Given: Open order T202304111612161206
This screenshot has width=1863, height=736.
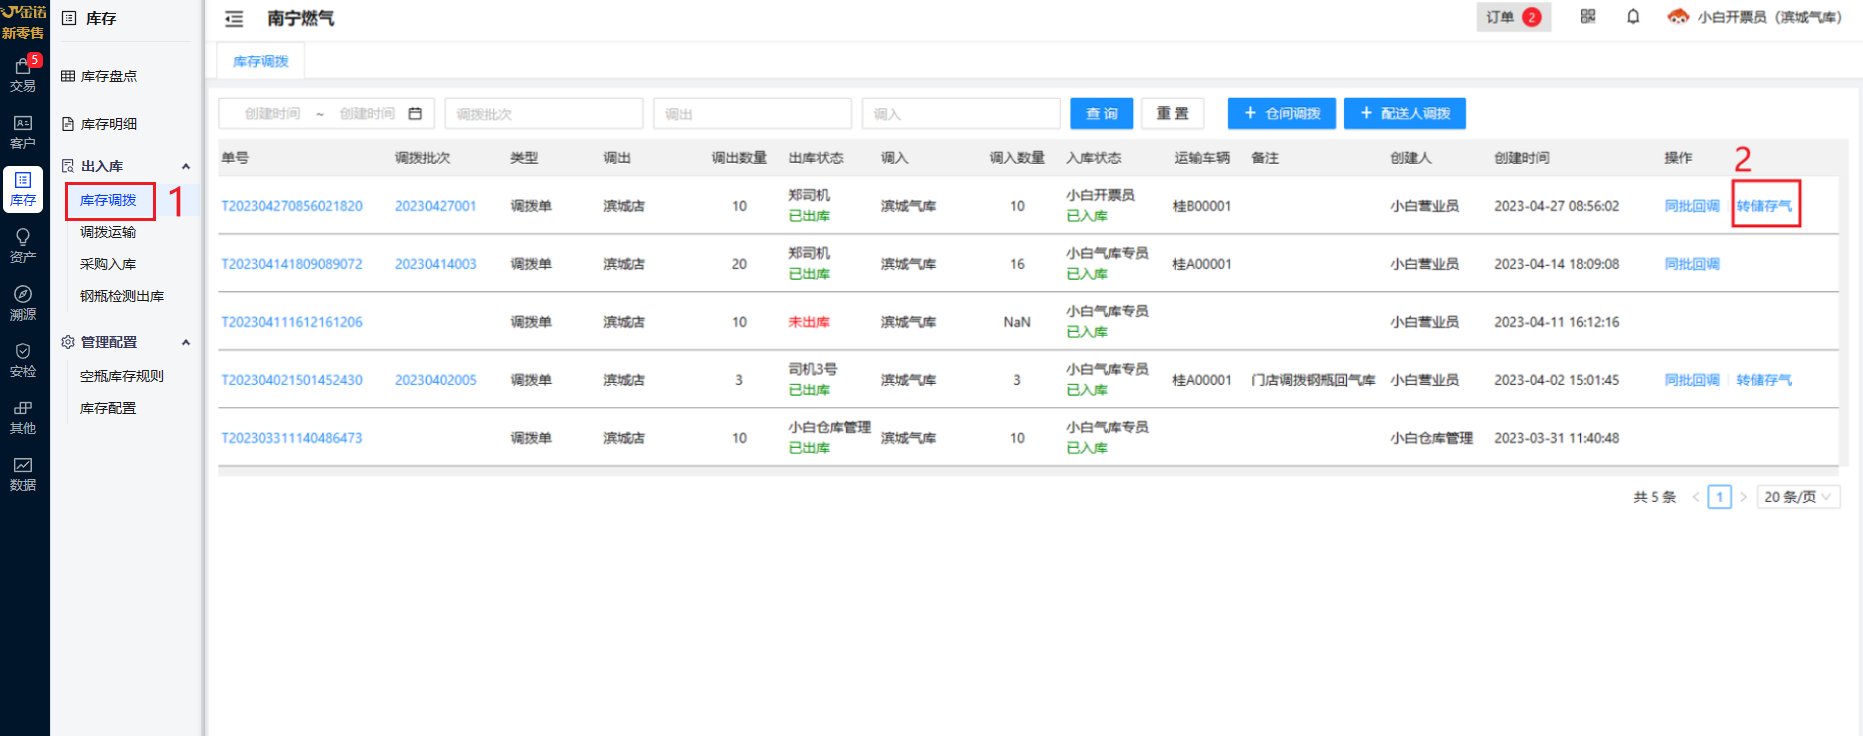Looking at the screenshot, I should point(292,322).
